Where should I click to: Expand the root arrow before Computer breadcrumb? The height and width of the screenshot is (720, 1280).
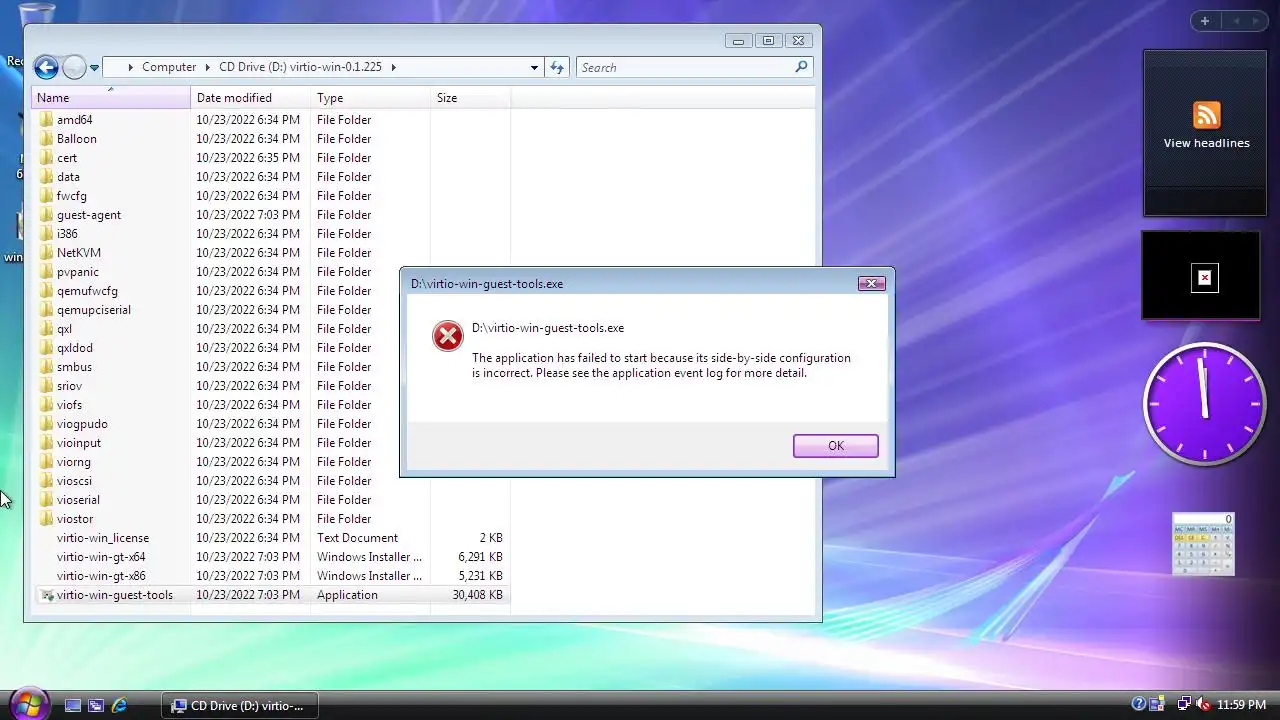click(x=131, y=67)
